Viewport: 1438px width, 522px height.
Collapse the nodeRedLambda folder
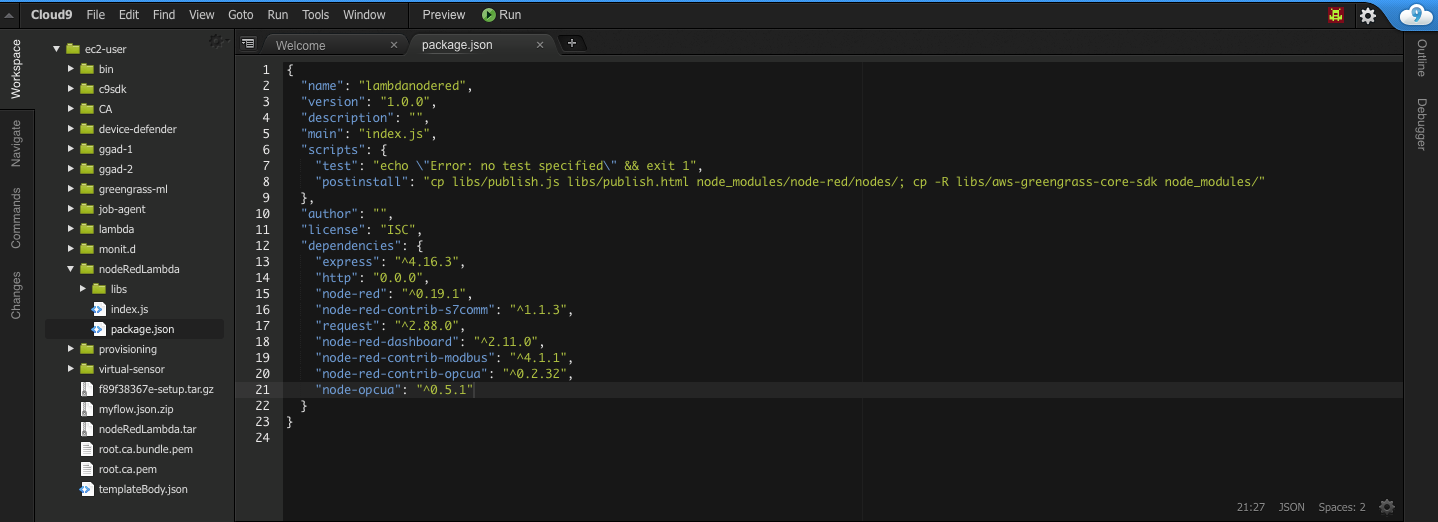tap(71, 269)
